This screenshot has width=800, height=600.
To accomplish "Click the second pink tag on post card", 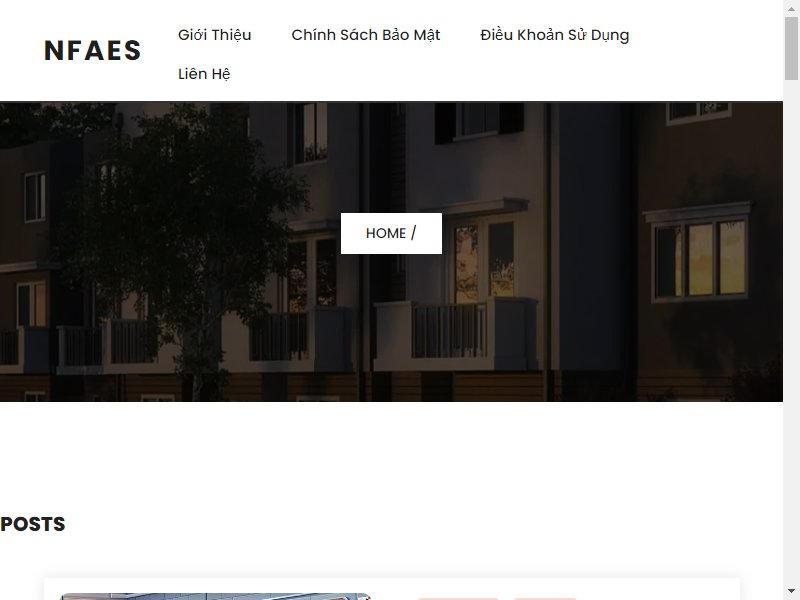I will point(545,598).
